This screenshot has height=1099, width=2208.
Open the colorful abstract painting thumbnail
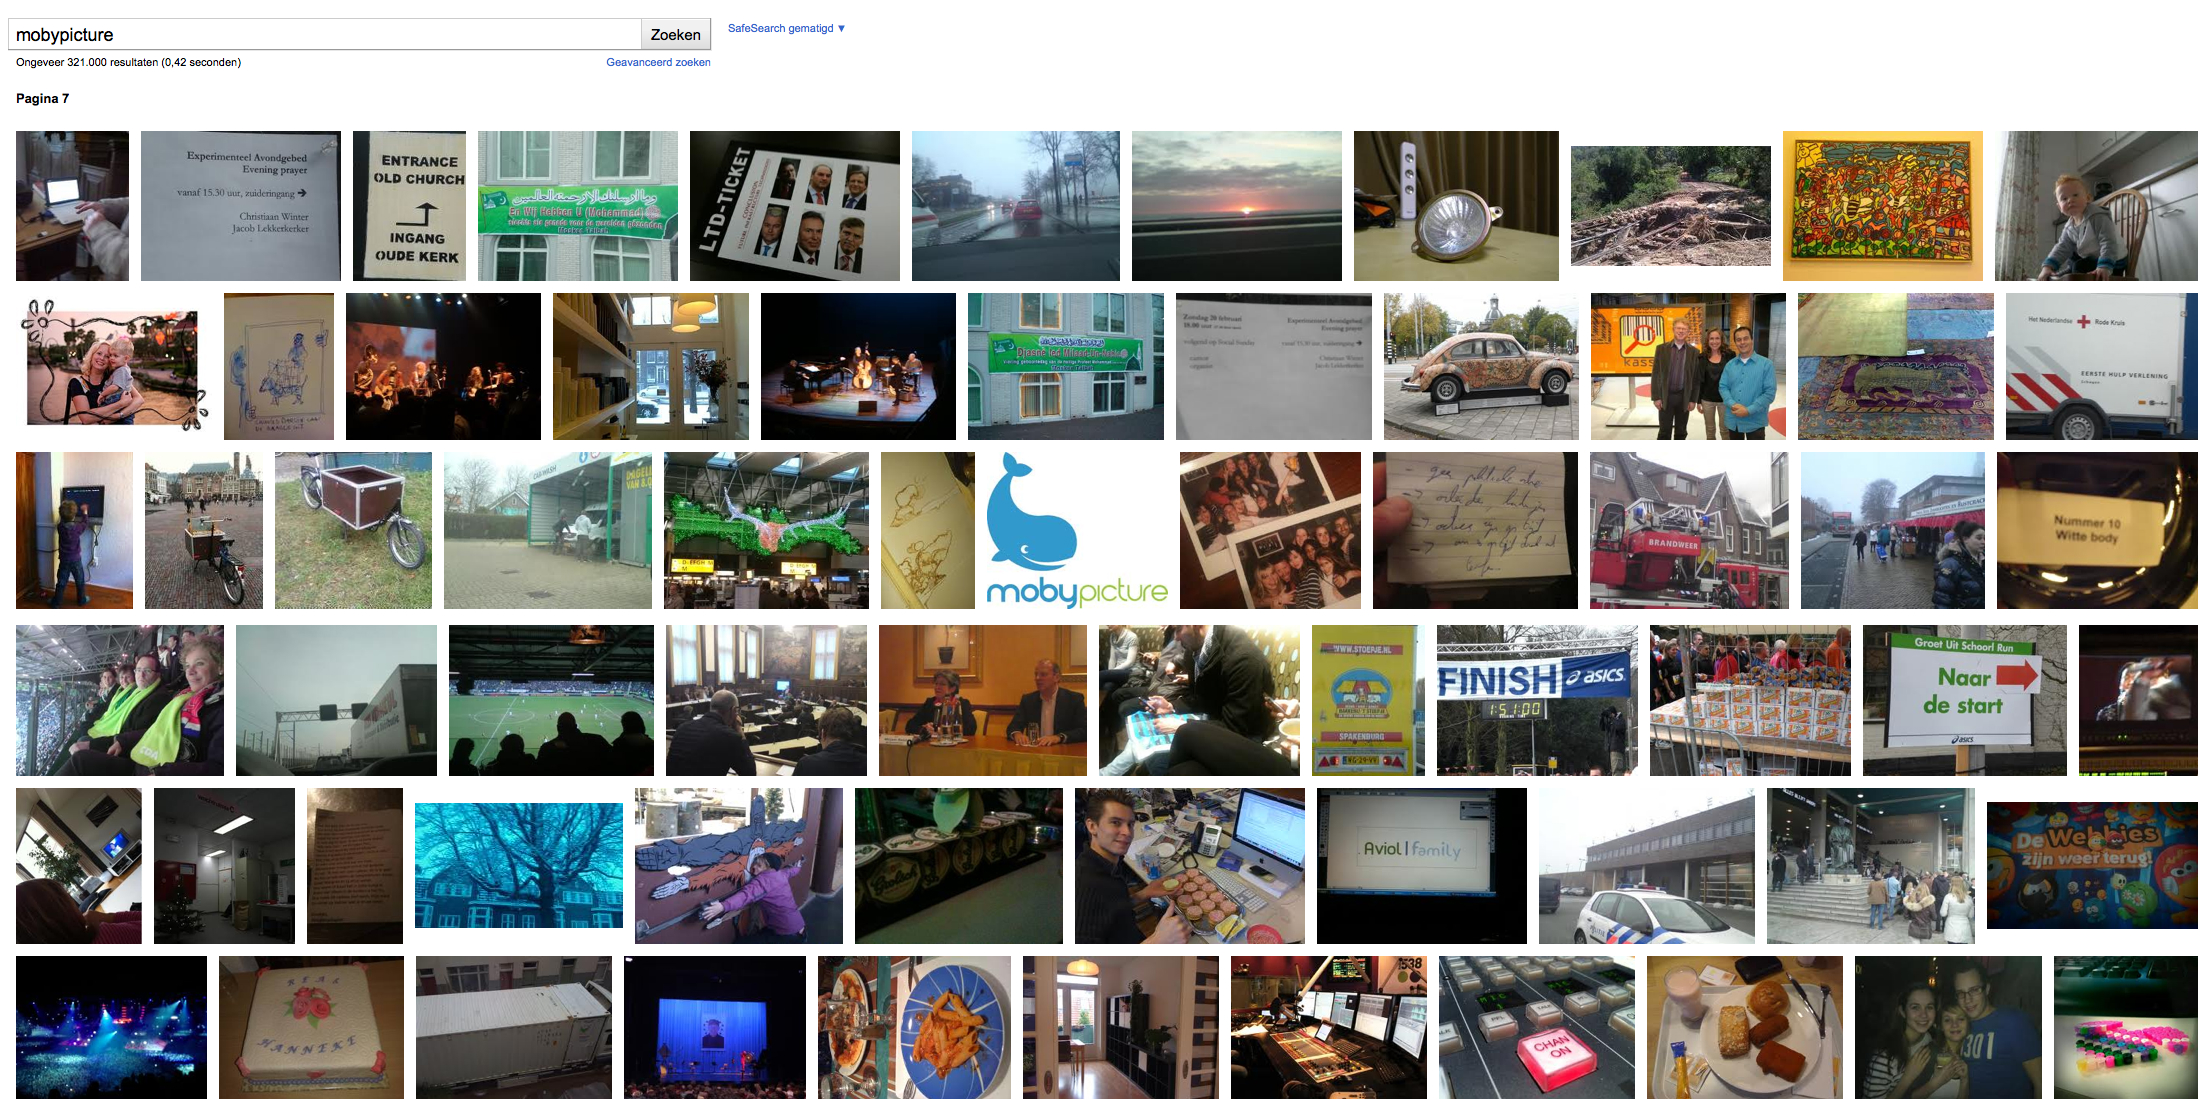(1882, 205)
